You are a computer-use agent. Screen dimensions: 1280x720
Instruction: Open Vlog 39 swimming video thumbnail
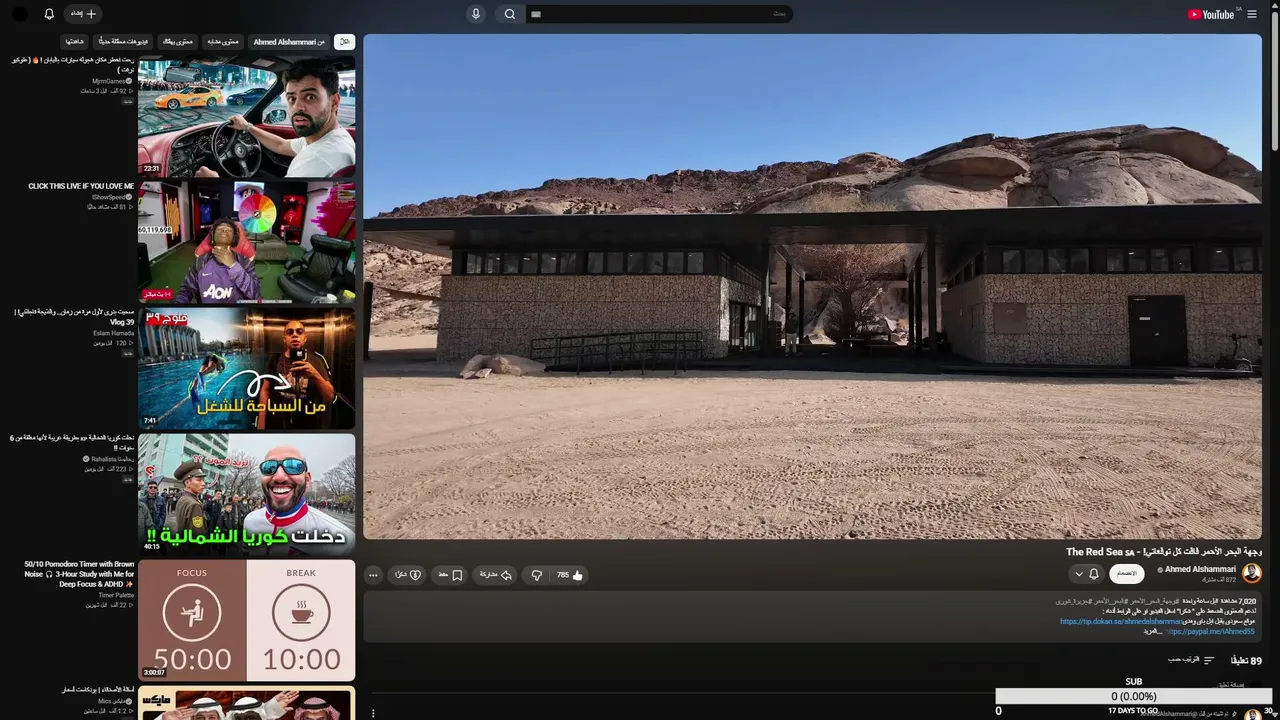(246, 368)
